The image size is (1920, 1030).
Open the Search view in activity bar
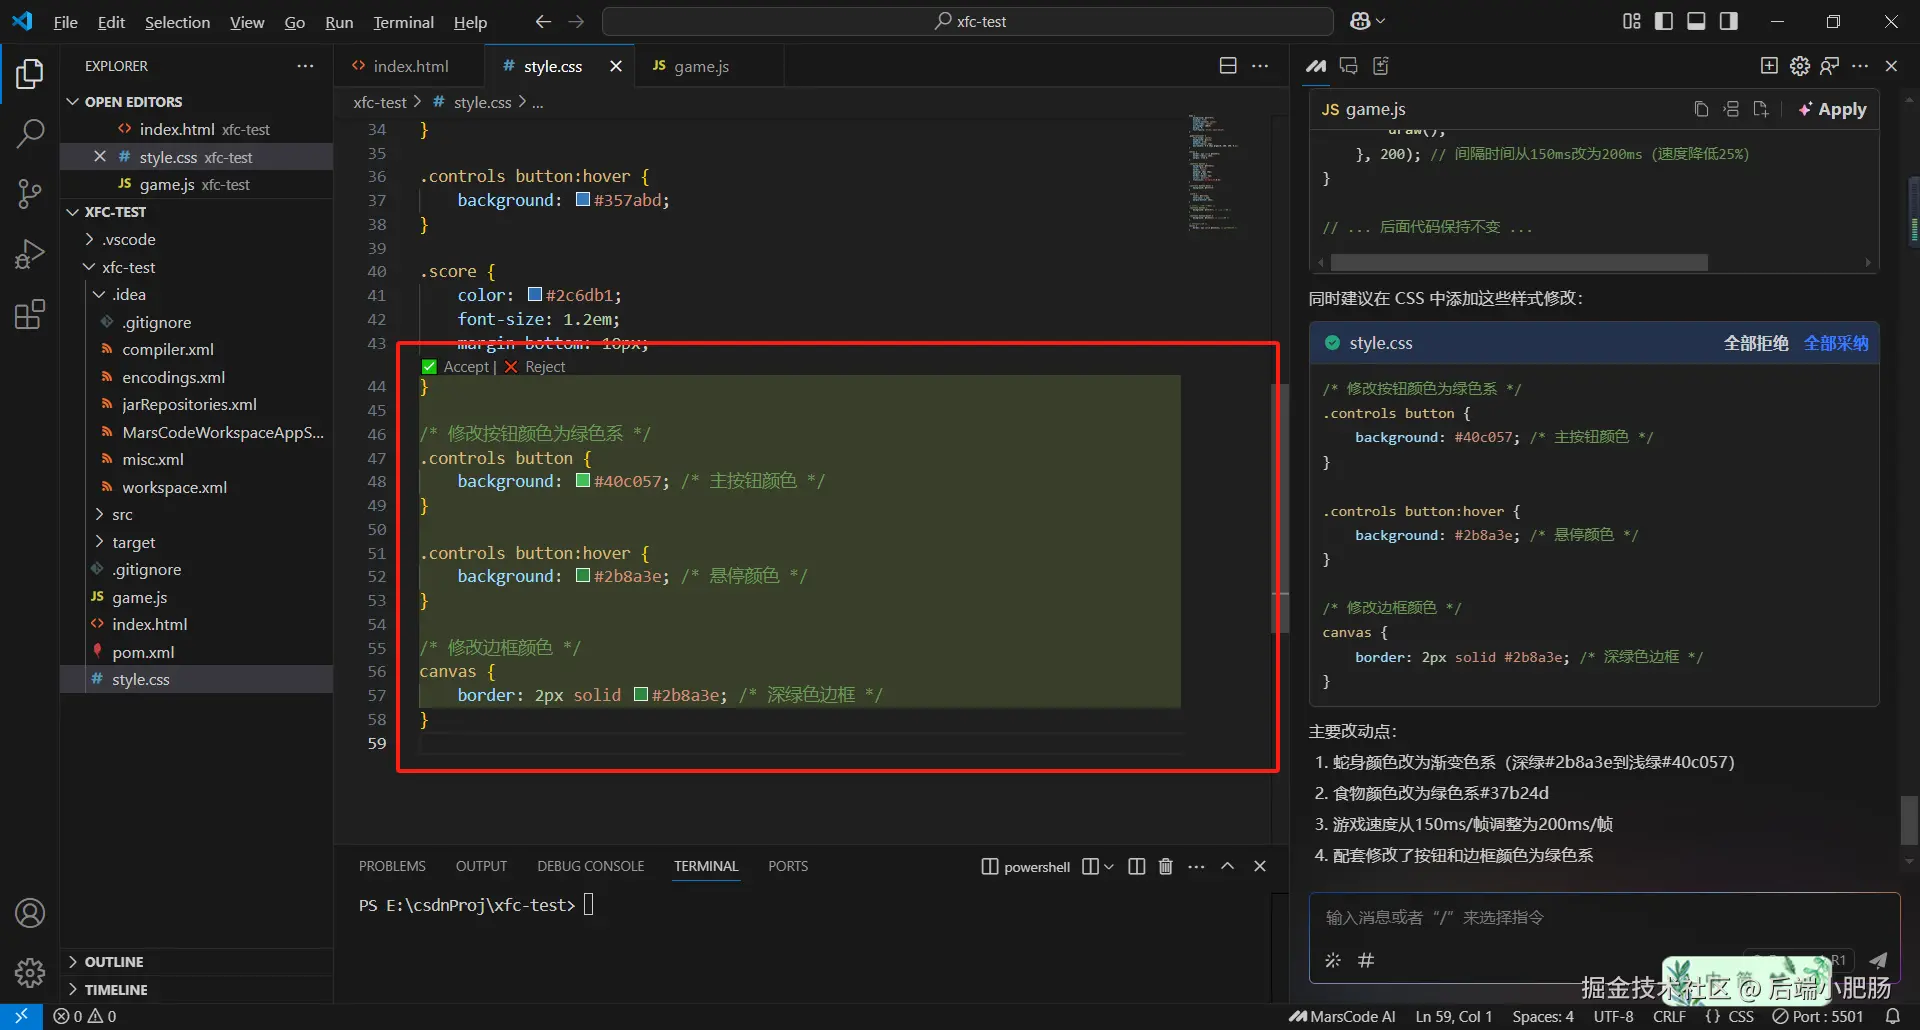30,133
